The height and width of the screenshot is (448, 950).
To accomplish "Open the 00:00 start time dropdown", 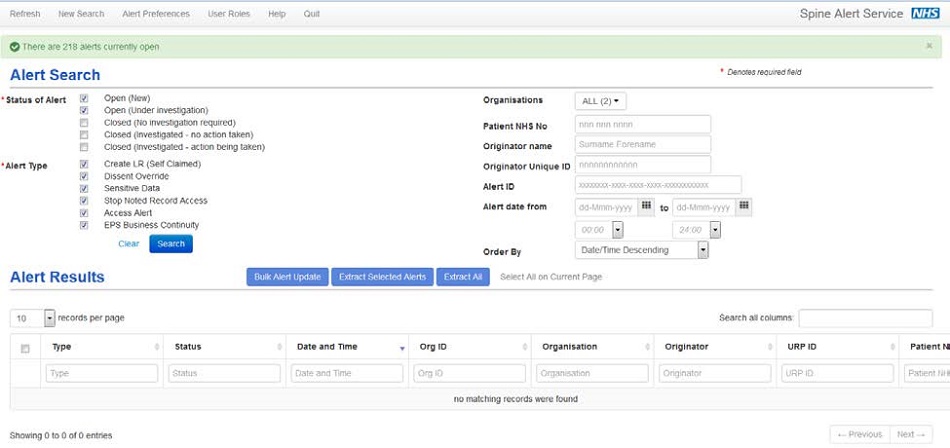I will [618, 230].
